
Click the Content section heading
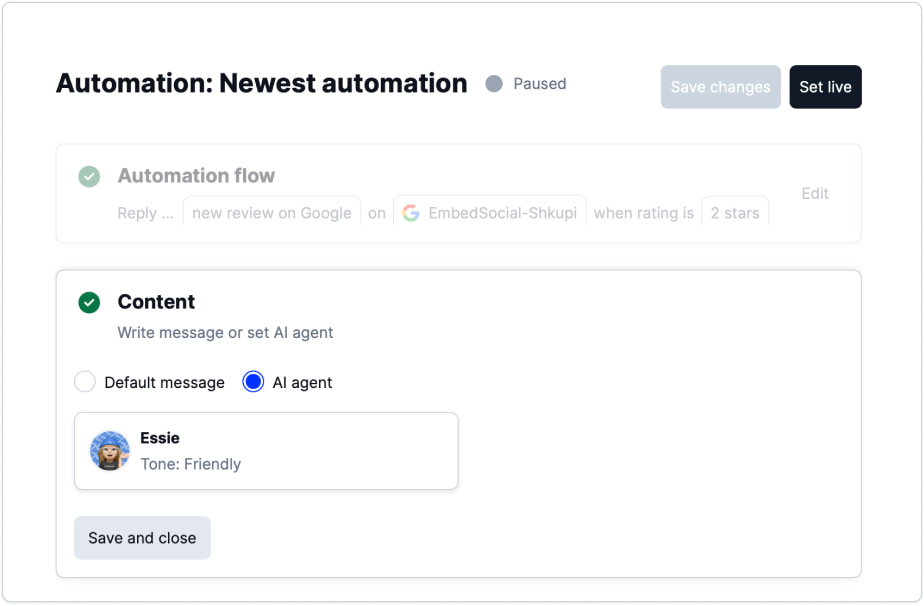[x=156, y=302]
